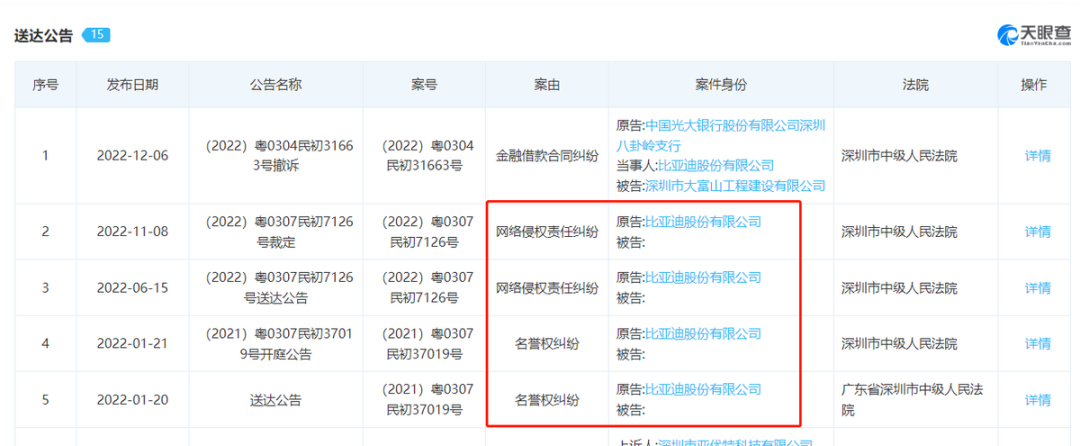The image size is (1080, 446).
Task: Click plaintiff 比亚迪股份有限公司 in row 5
Action: (702, 390)
